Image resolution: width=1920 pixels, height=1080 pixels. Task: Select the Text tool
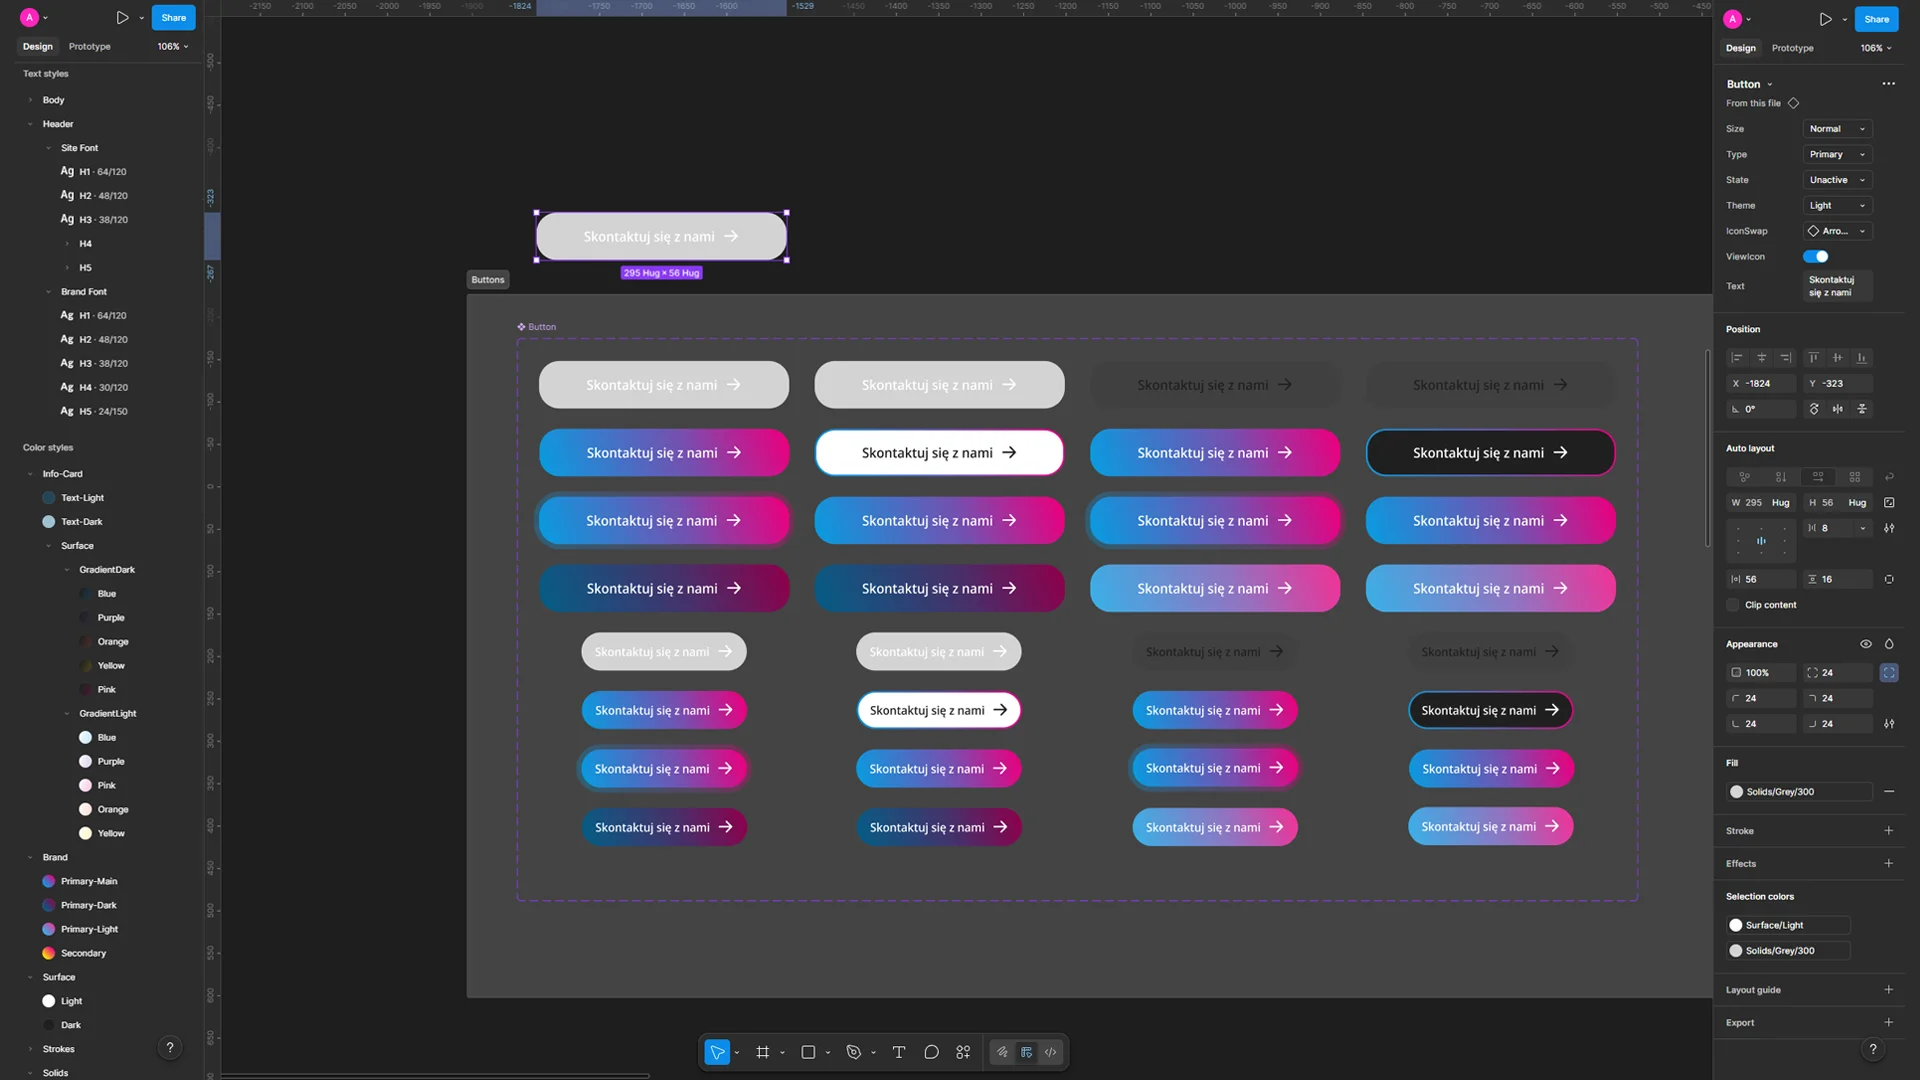[x=898, y=1052]
